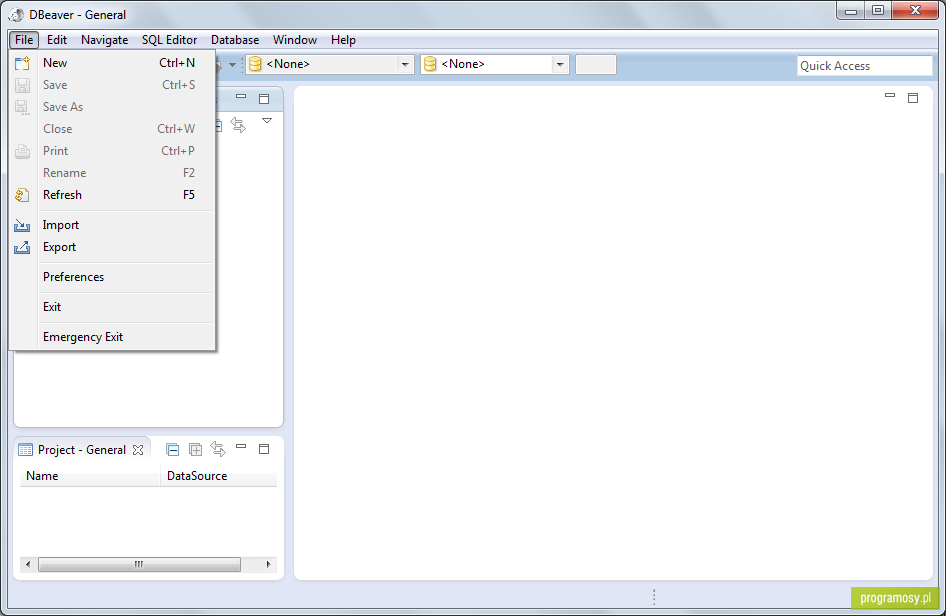Open the second <None> database dropdown
The width and height of the screenshot is (946, 616).
[x=560, y=64]
